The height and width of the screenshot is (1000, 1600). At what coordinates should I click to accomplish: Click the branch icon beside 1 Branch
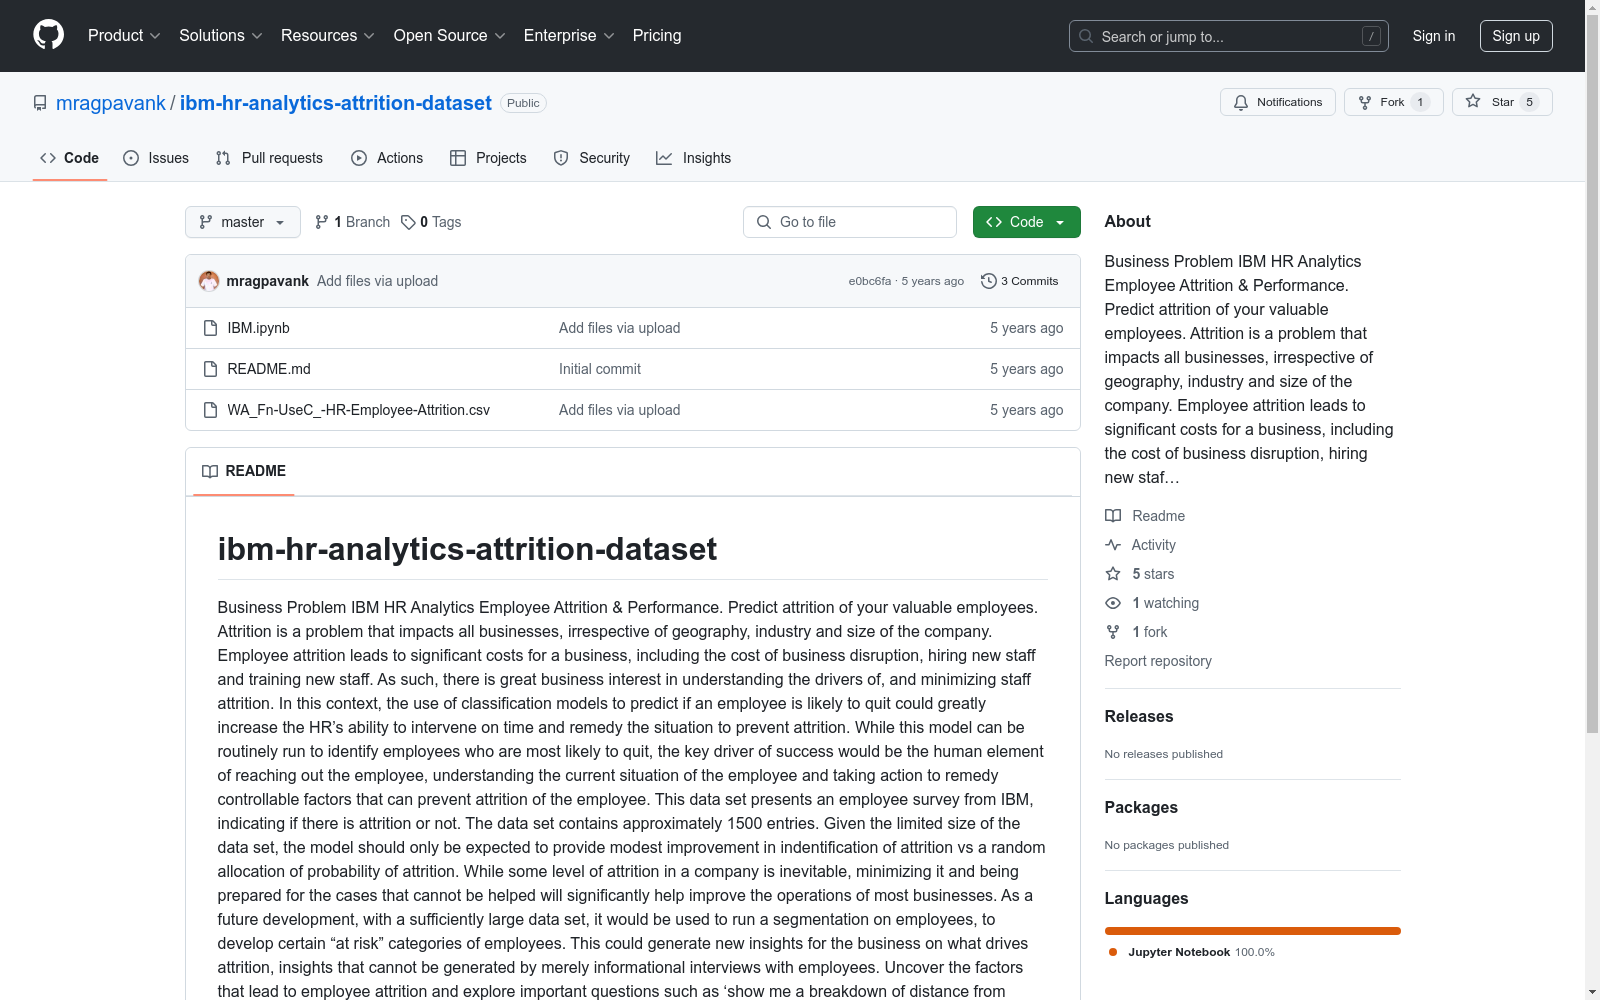point(322,222)
